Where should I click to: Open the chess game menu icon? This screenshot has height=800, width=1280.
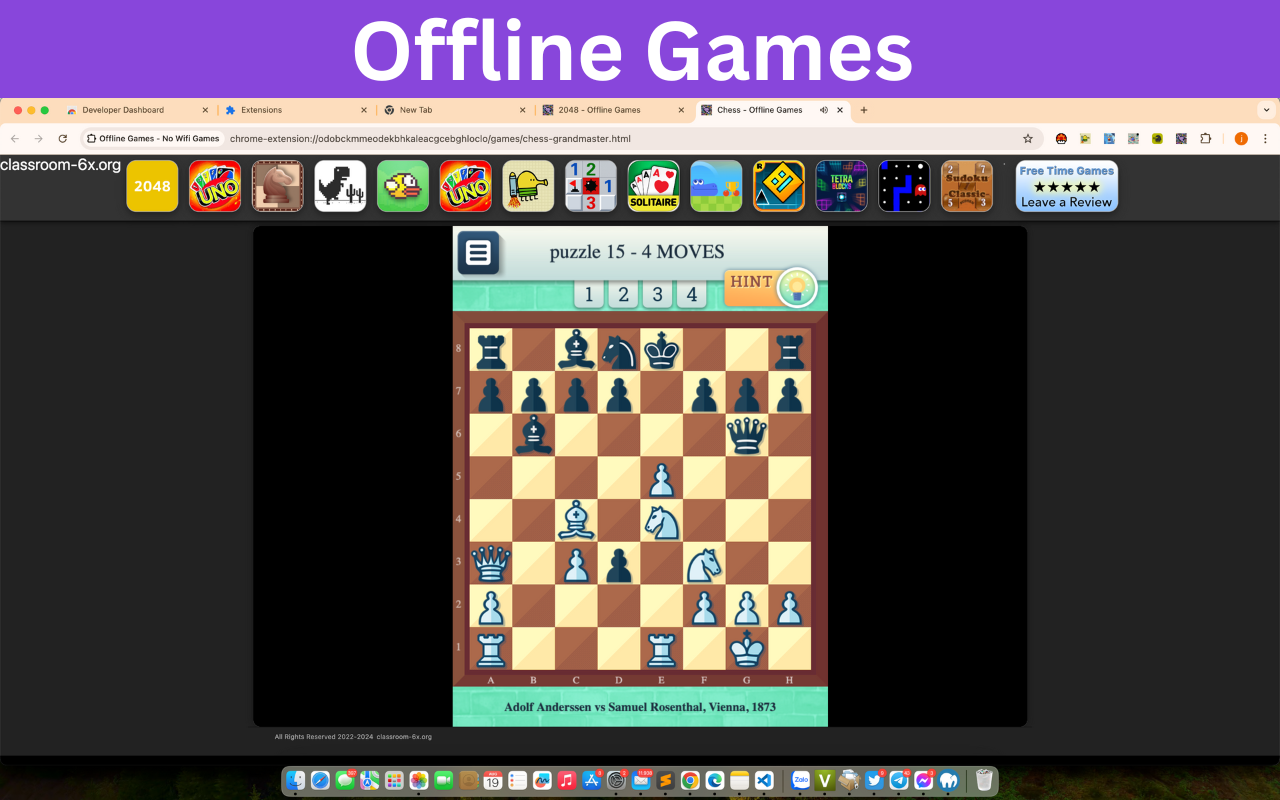(x=478, y=253)
